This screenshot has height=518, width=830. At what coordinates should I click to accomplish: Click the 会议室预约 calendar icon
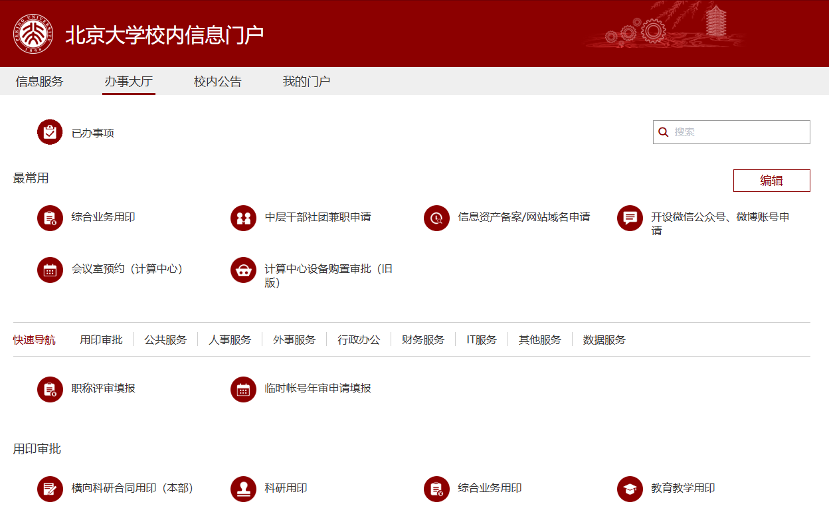point(49,269)
